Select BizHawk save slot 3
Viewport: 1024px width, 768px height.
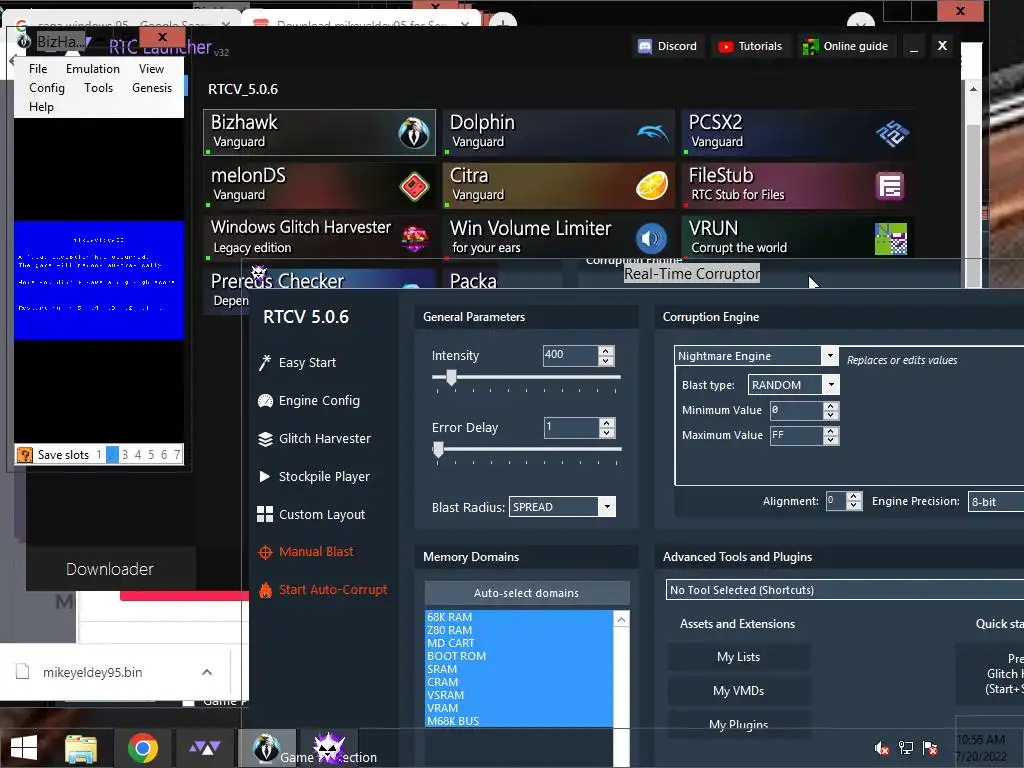pyautogui.click(x=125, y=455)
